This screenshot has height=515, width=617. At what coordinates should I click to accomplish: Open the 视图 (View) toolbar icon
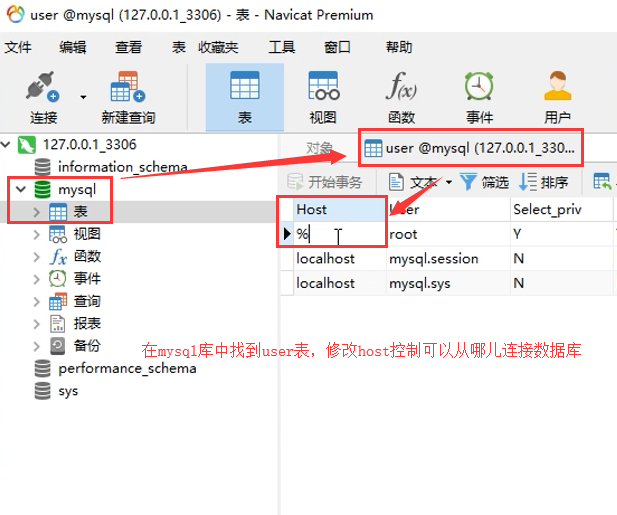[322, 96]
